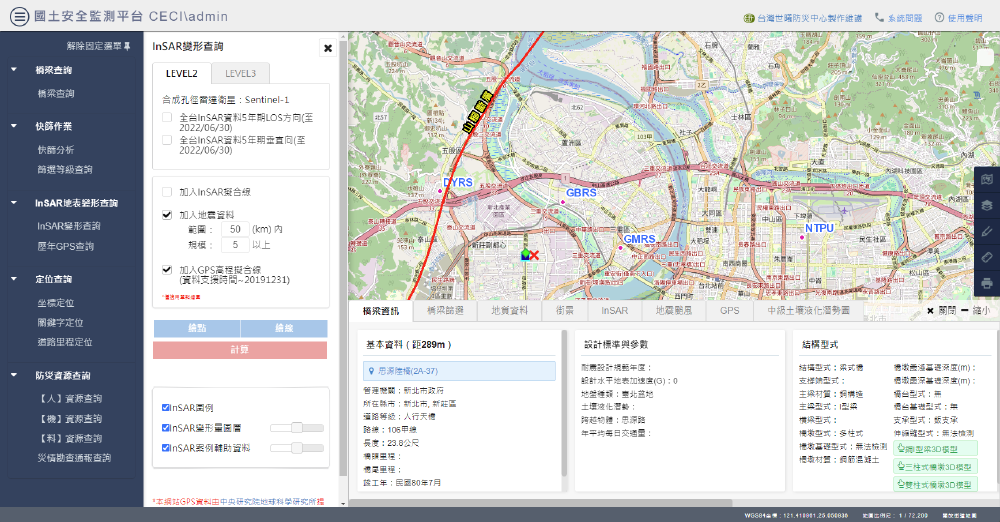The image size is (1000, 522).
Task: Open the 中級土壤液化潛勢圖 tab
Action: click(808, 311)
